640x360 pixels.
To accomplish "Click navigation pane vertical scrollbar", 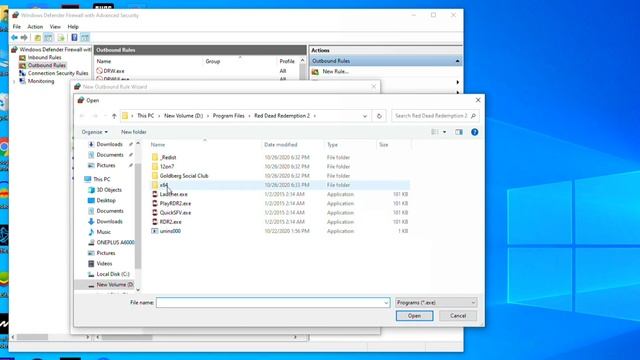I will point(138,216).
